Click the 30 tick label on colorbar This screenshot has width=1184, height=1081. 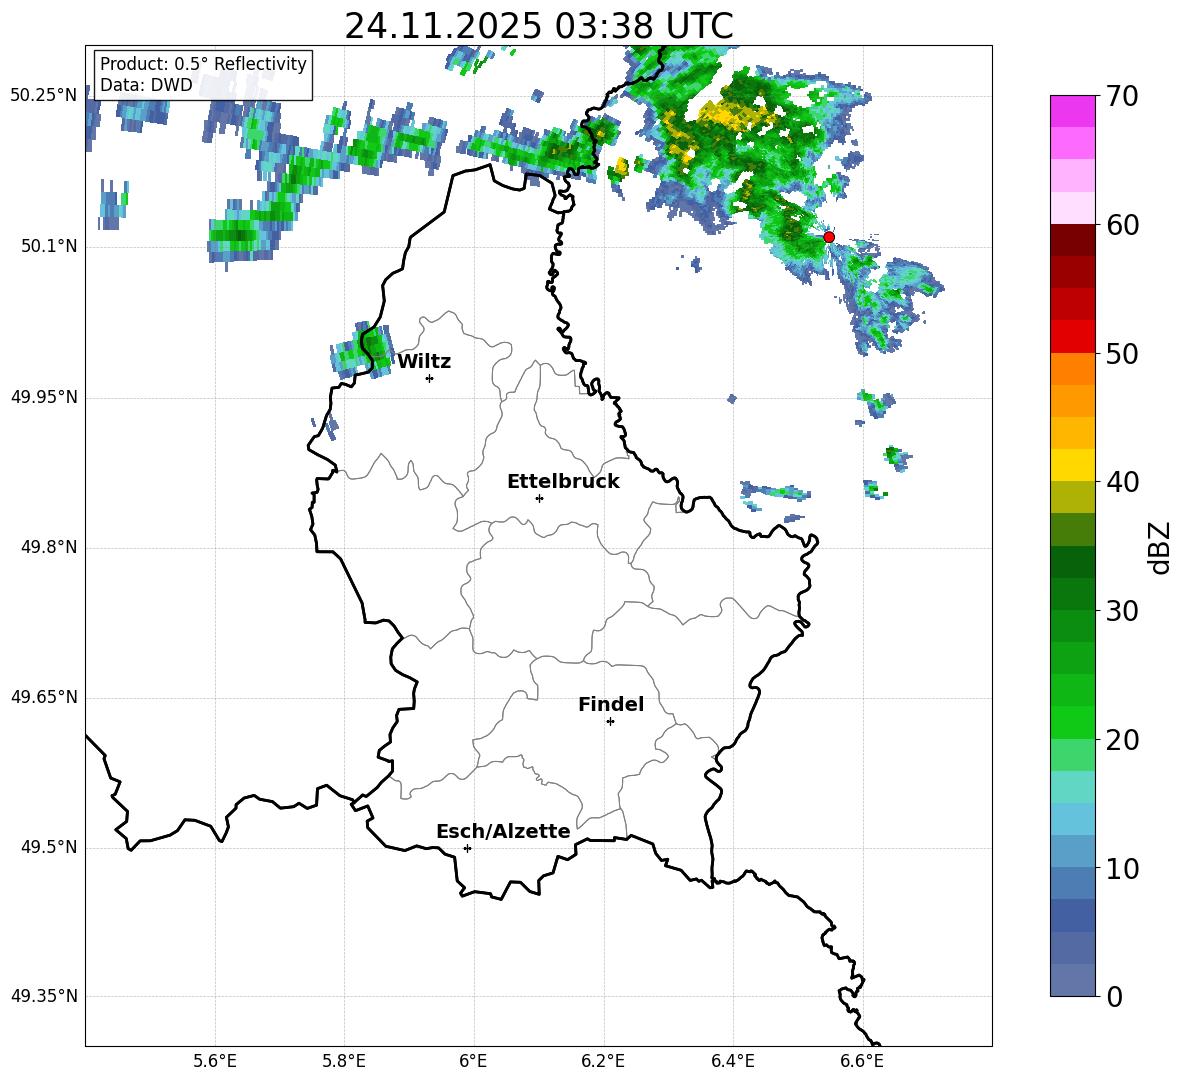[1122, 611]
